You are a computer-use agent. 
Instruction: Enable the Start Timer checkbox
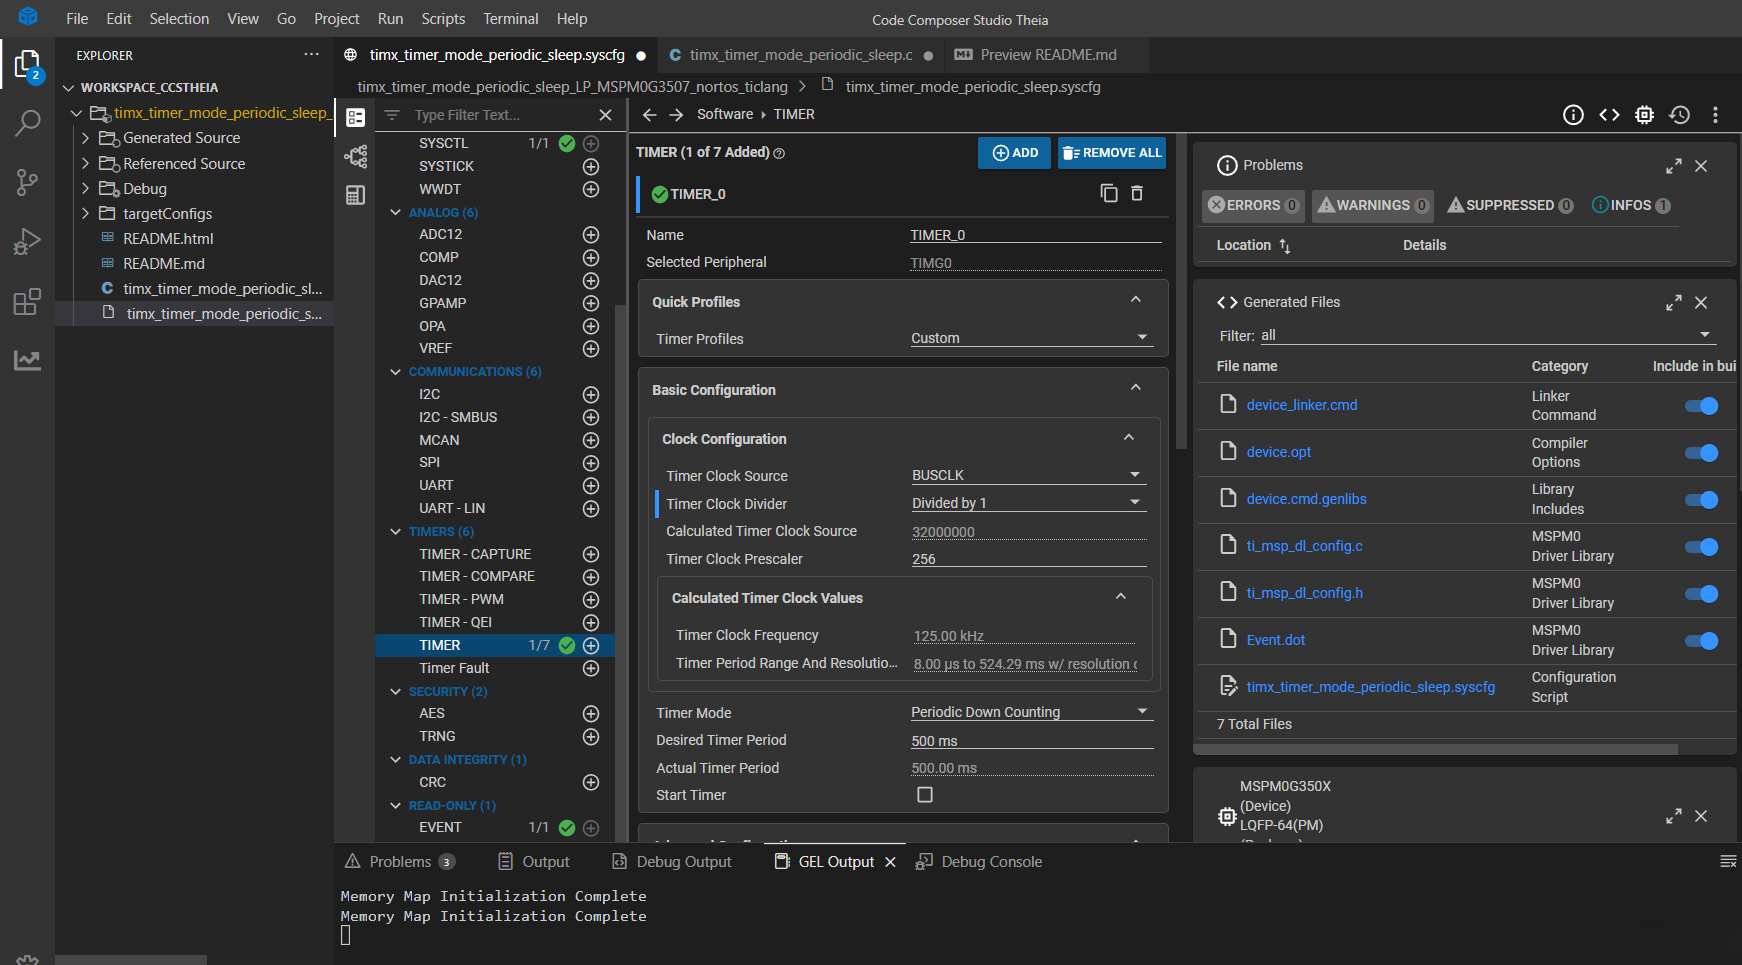925,795
